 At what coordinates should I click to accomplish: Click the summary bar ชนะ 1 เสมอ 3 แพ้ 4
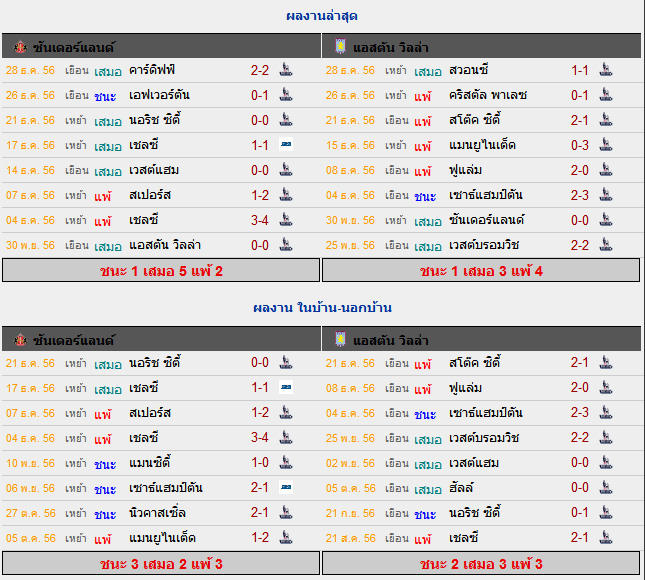point(481,270)
